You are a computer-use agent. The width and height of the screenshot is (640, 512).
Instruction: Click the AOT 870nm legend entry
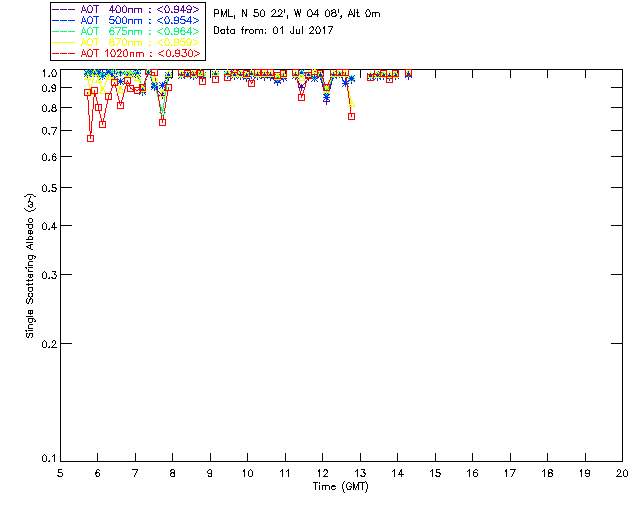pos(126,42)
